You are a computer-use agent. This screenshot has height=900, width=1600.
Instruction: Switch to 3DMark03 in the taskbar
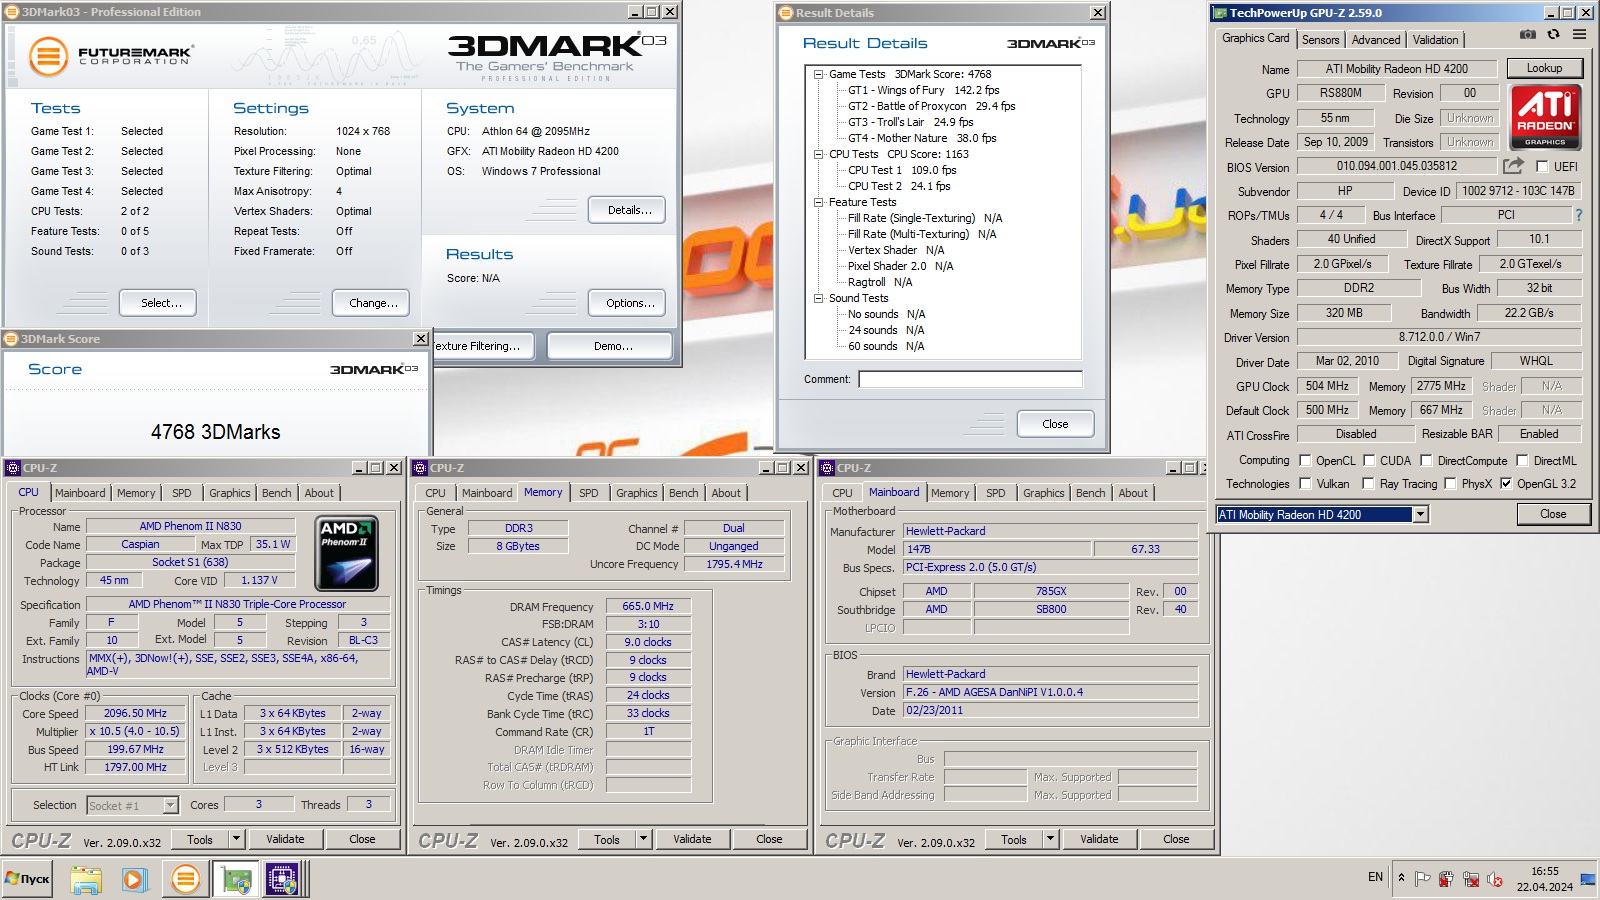pos(185,880)
